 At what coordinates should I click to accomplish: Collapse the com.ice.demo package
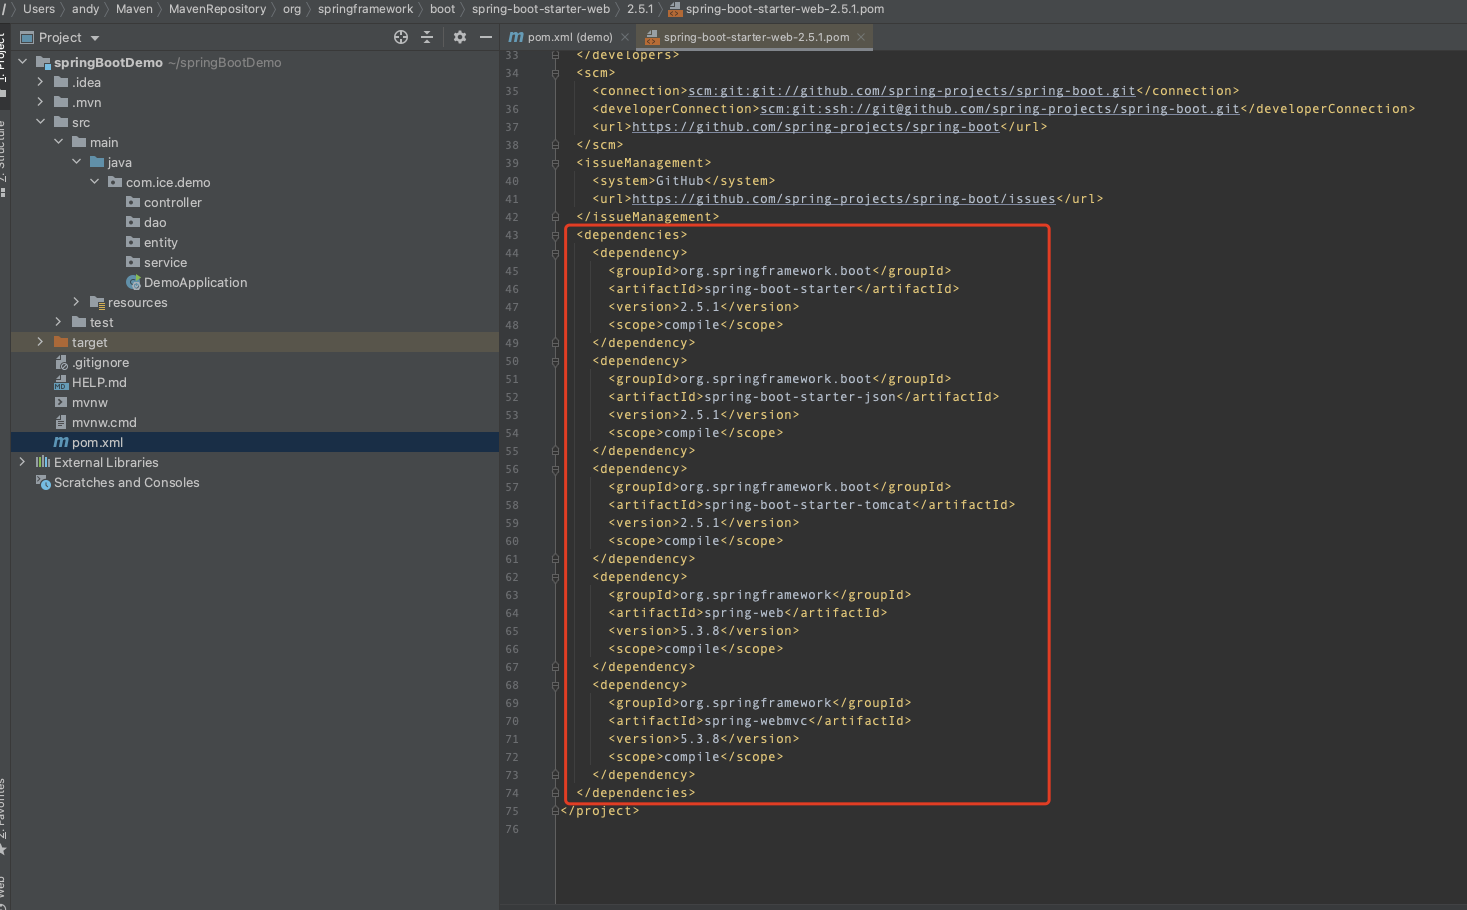[95, 182]
